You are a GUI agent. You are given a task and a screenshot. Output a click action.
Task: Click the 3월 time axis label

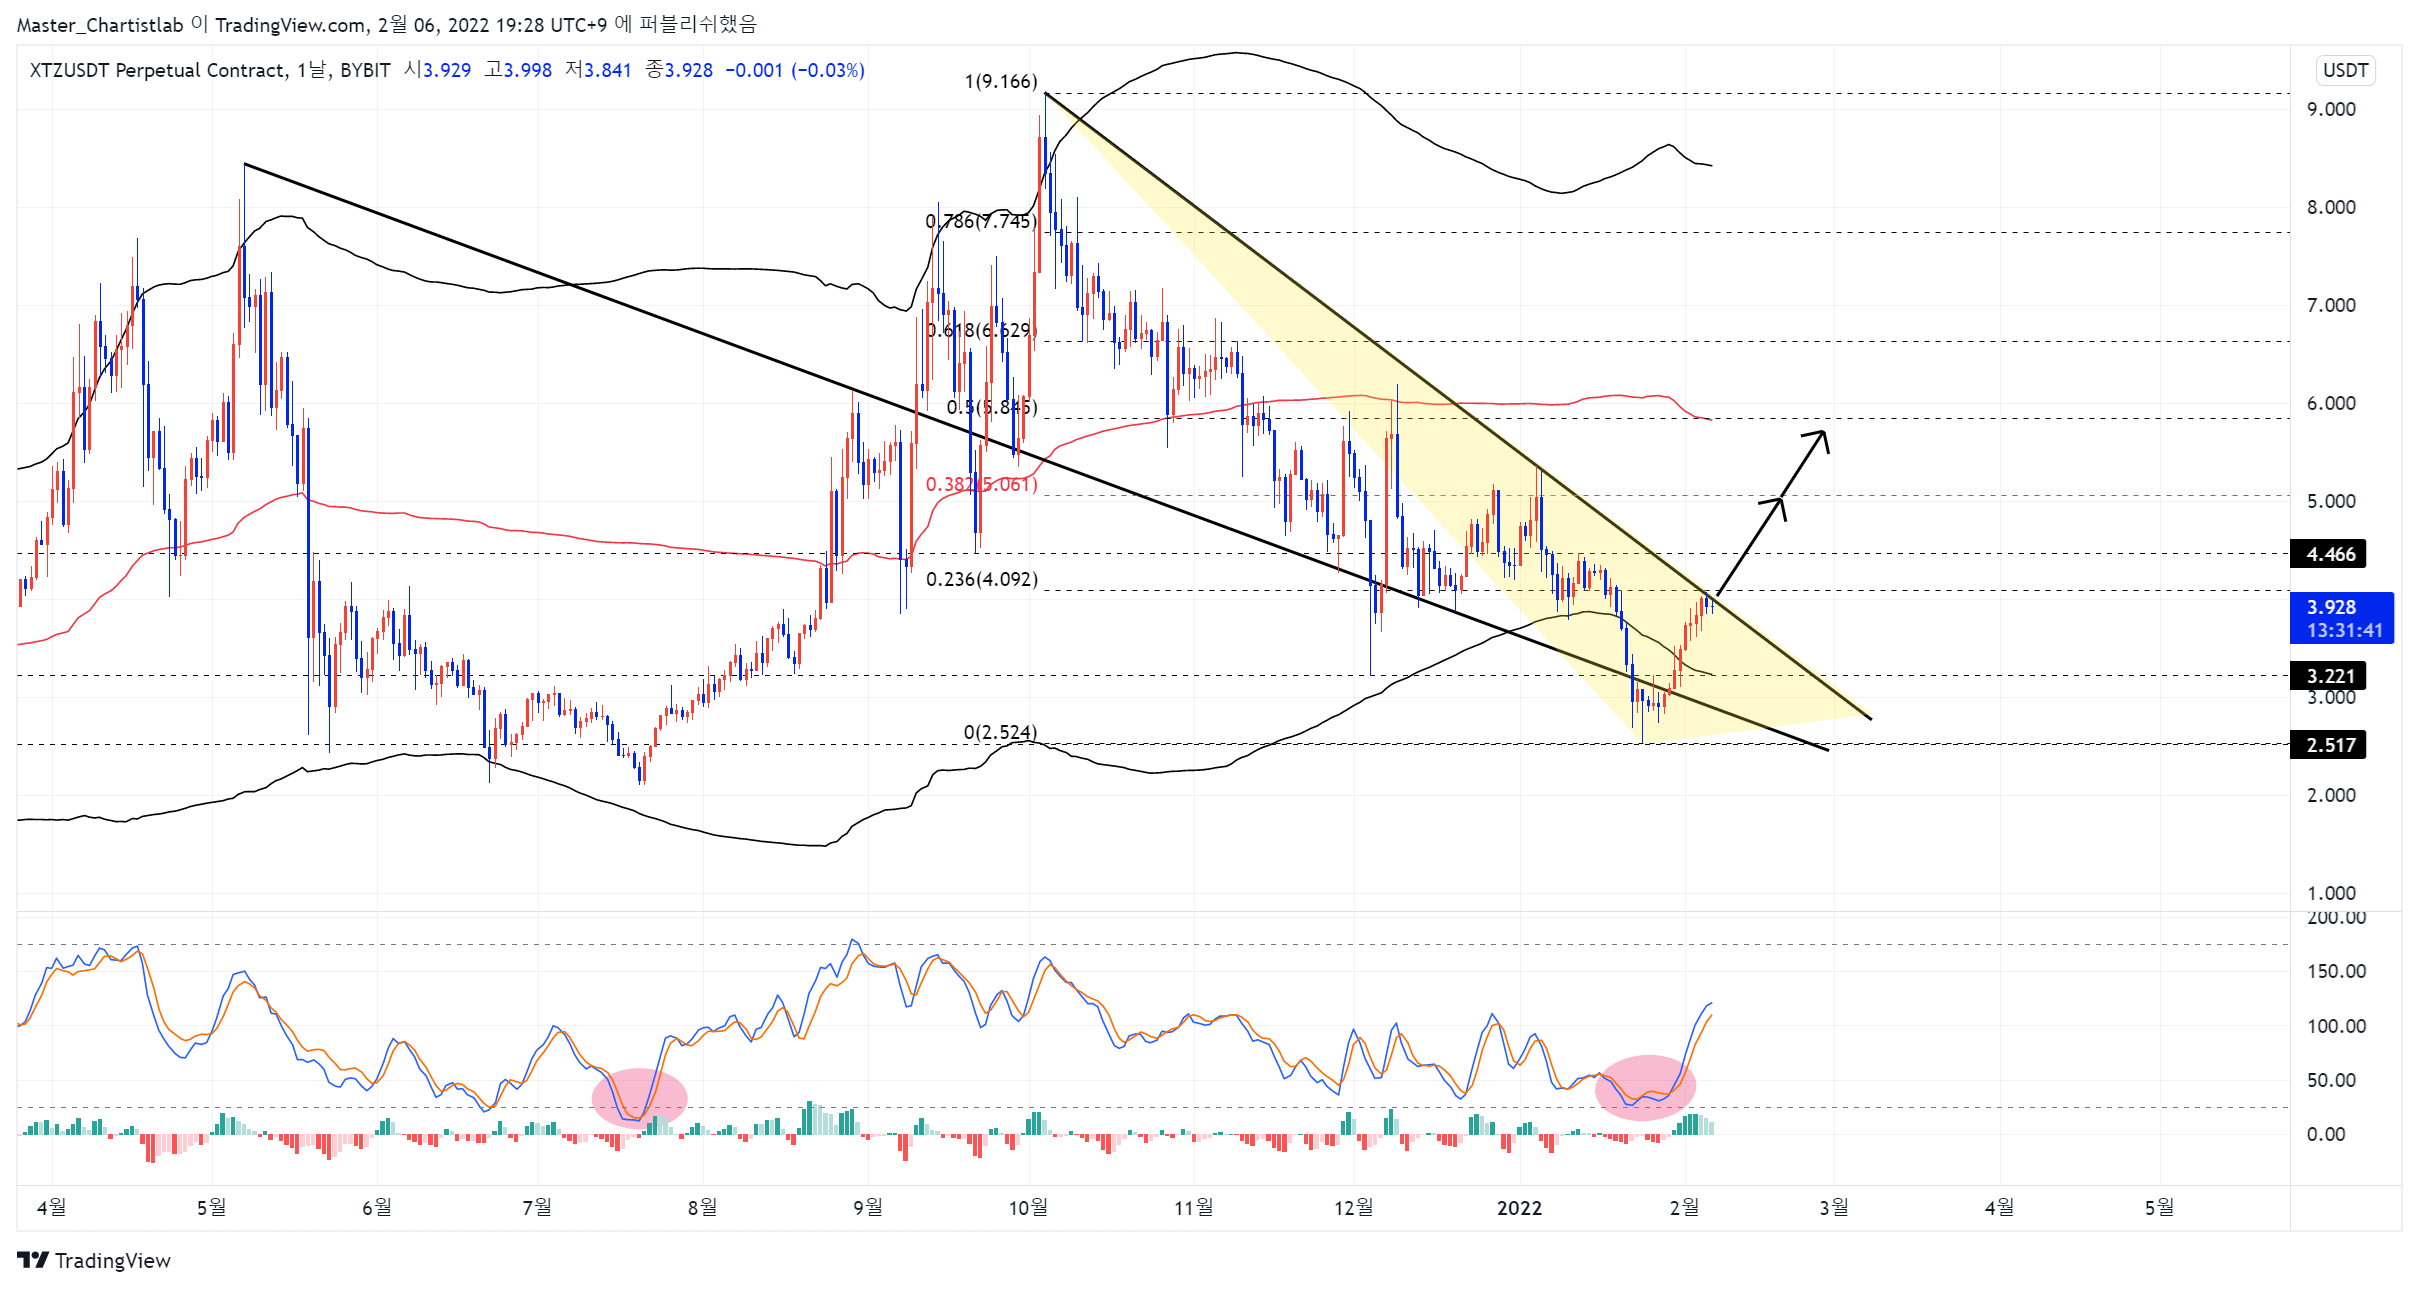tap(1834, 1208)
